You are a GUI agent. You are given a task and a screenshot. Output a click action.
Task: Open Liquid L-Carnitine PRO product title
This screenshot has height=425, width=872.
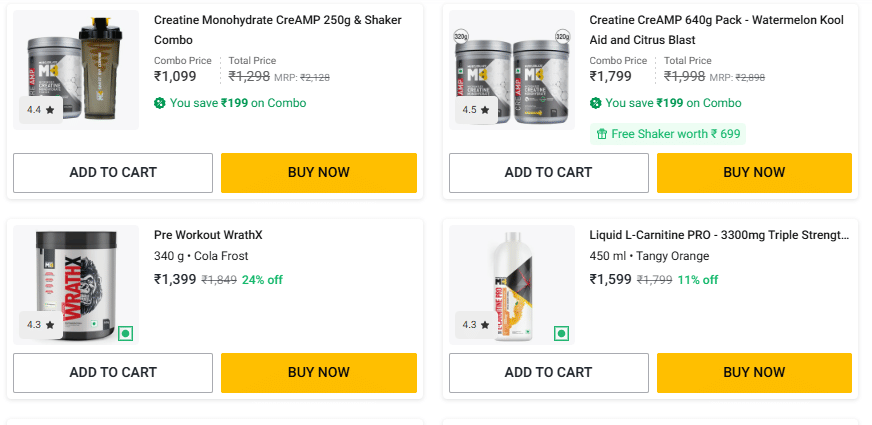(x=719, y=235)
